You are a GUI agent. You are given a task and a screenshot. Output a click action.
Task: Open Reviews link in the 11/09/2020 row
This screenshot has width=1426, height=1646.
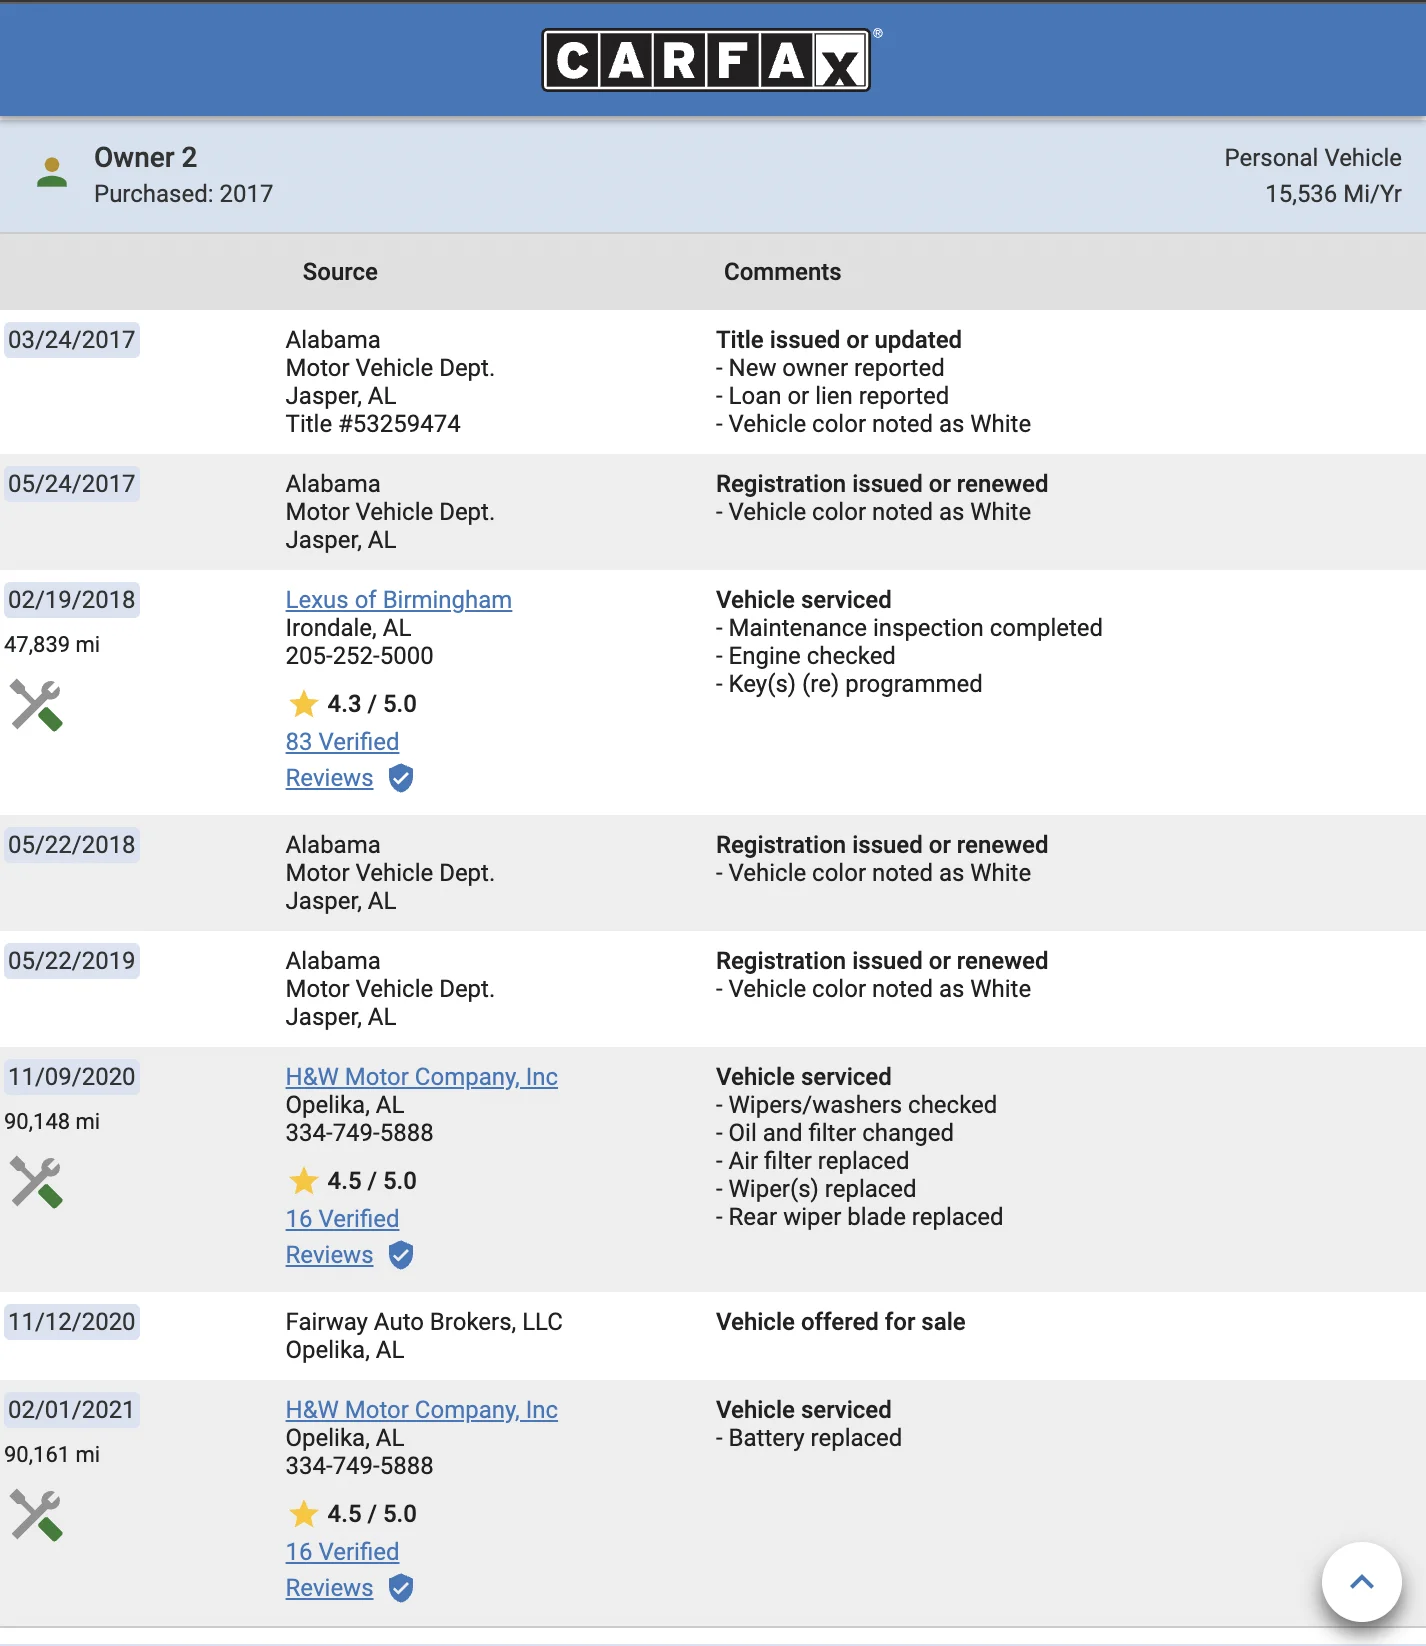329,1255
